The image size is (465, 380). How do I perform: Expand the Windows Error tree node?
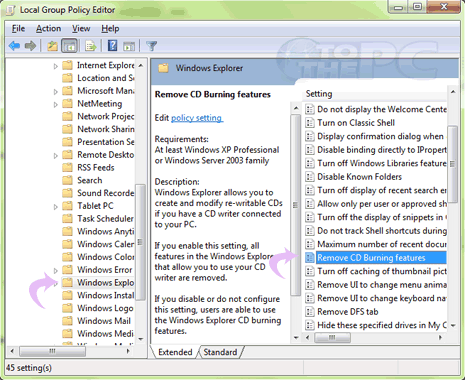[x=56, y=270]
